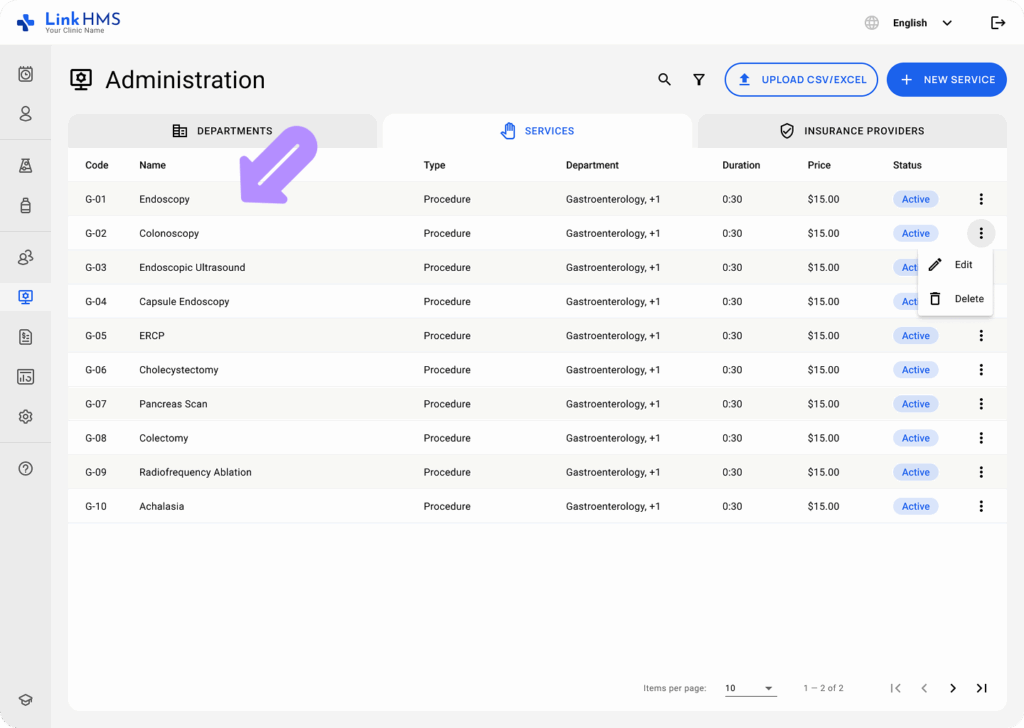Open the filter icon near search

click(x=698, y=79)
